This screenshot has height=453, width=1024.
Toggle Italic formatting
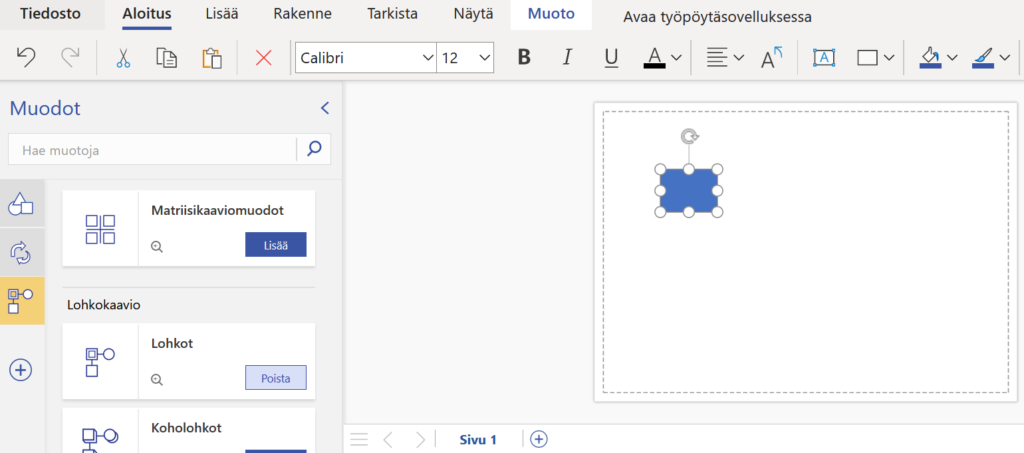pos(568,58)
